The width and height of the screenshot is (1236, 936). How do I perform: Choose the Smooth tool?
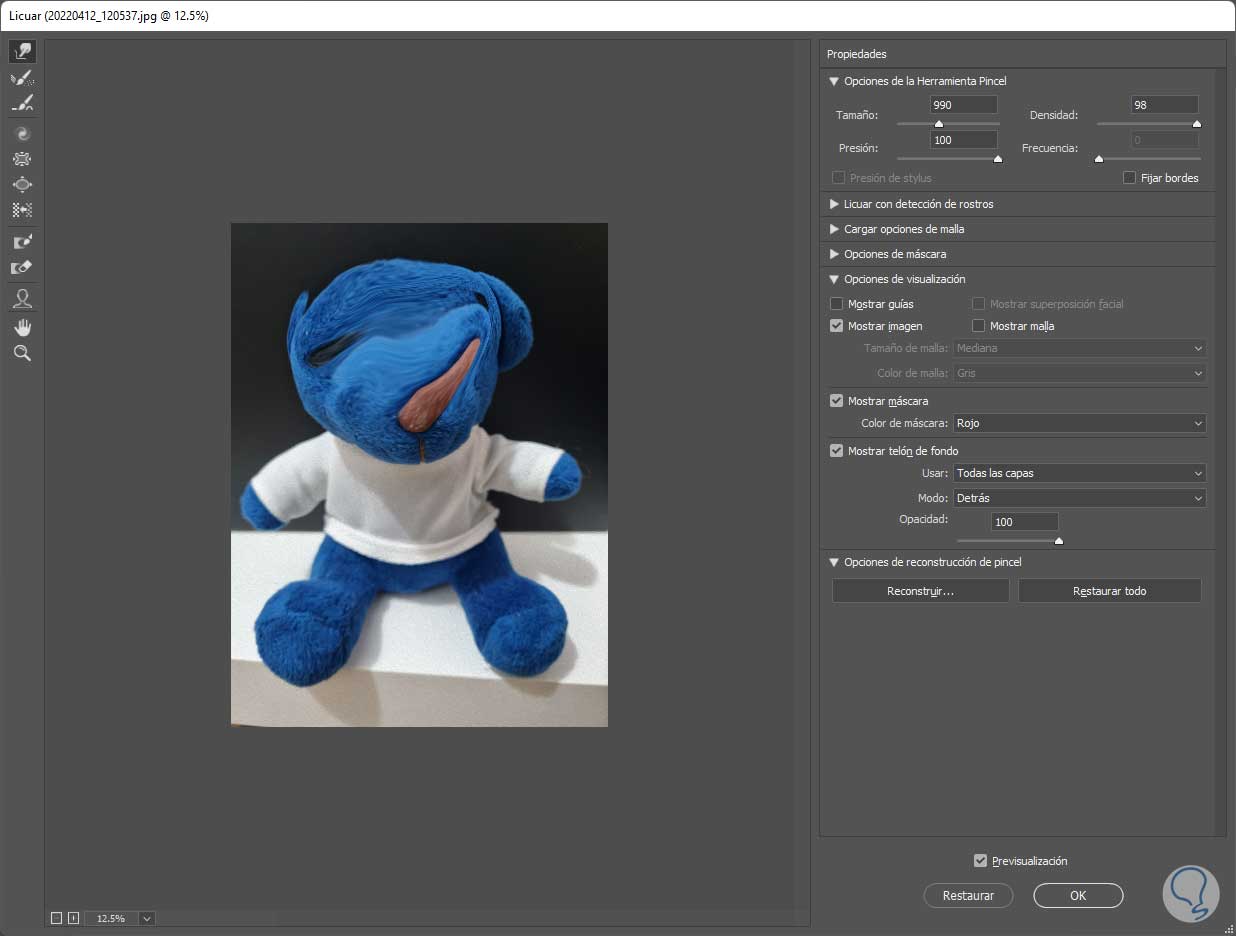[x=22, y=103]
